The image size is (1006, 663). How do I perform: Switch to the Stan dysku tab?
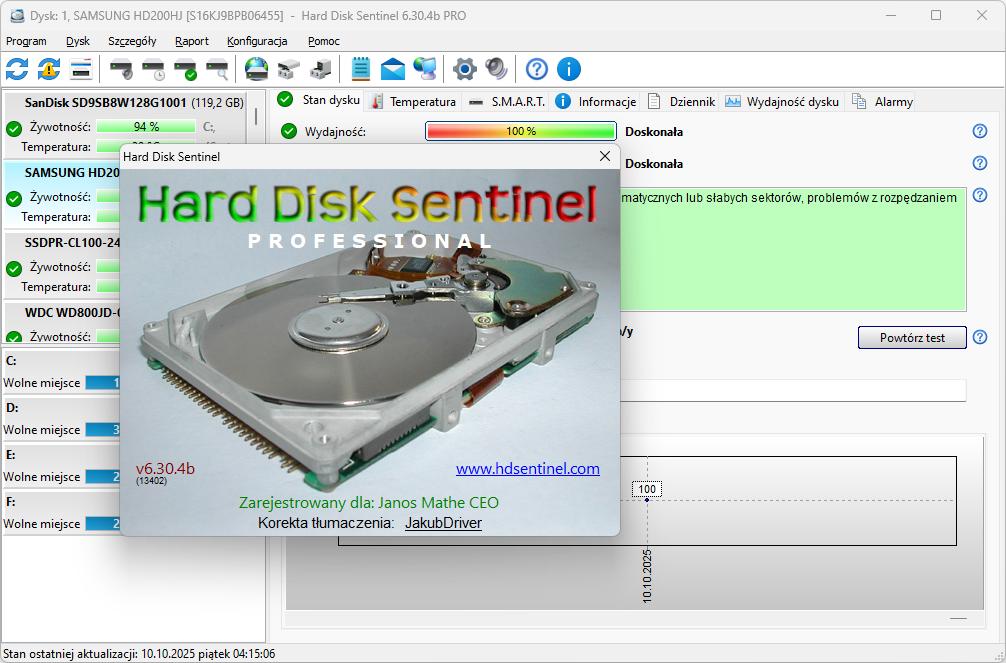[x=318, y=100]
